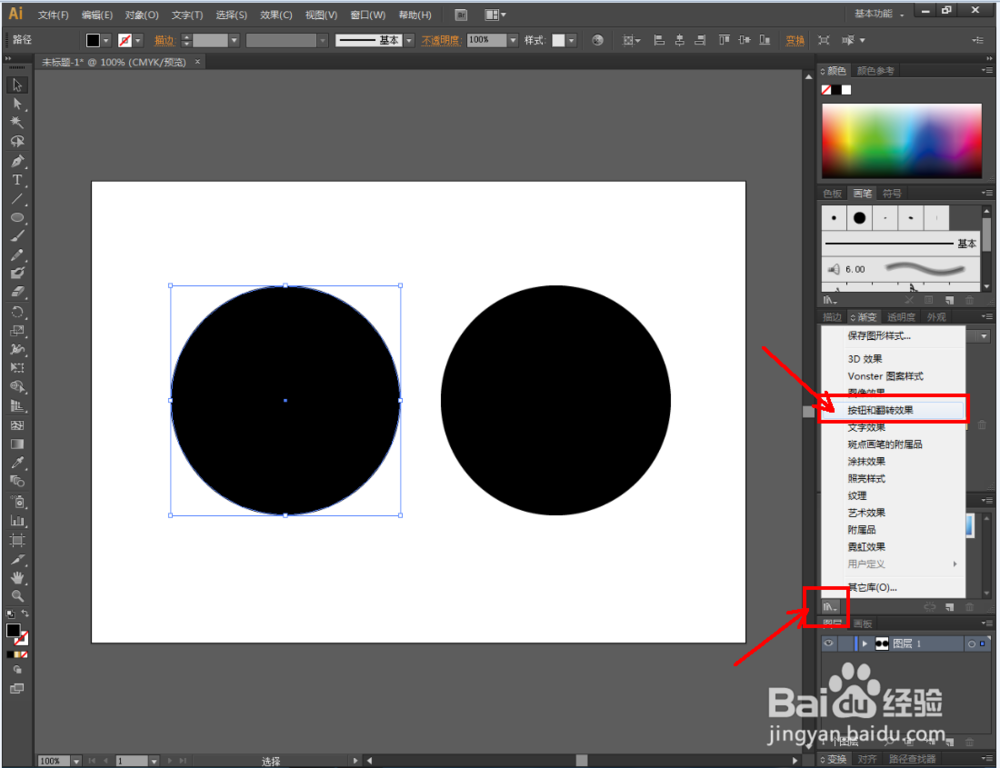1000x768 pixels.
Task: Click horizontal align left icon
Action: 659,40
